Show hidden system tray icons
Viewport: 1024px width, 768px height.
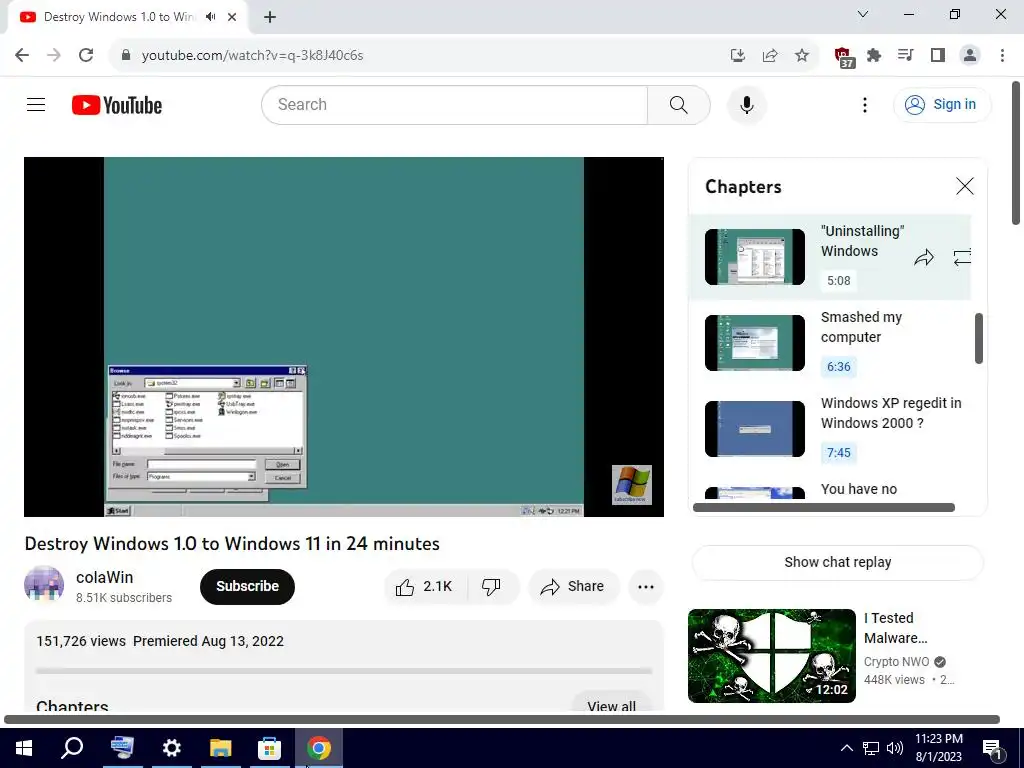point(846,748)
